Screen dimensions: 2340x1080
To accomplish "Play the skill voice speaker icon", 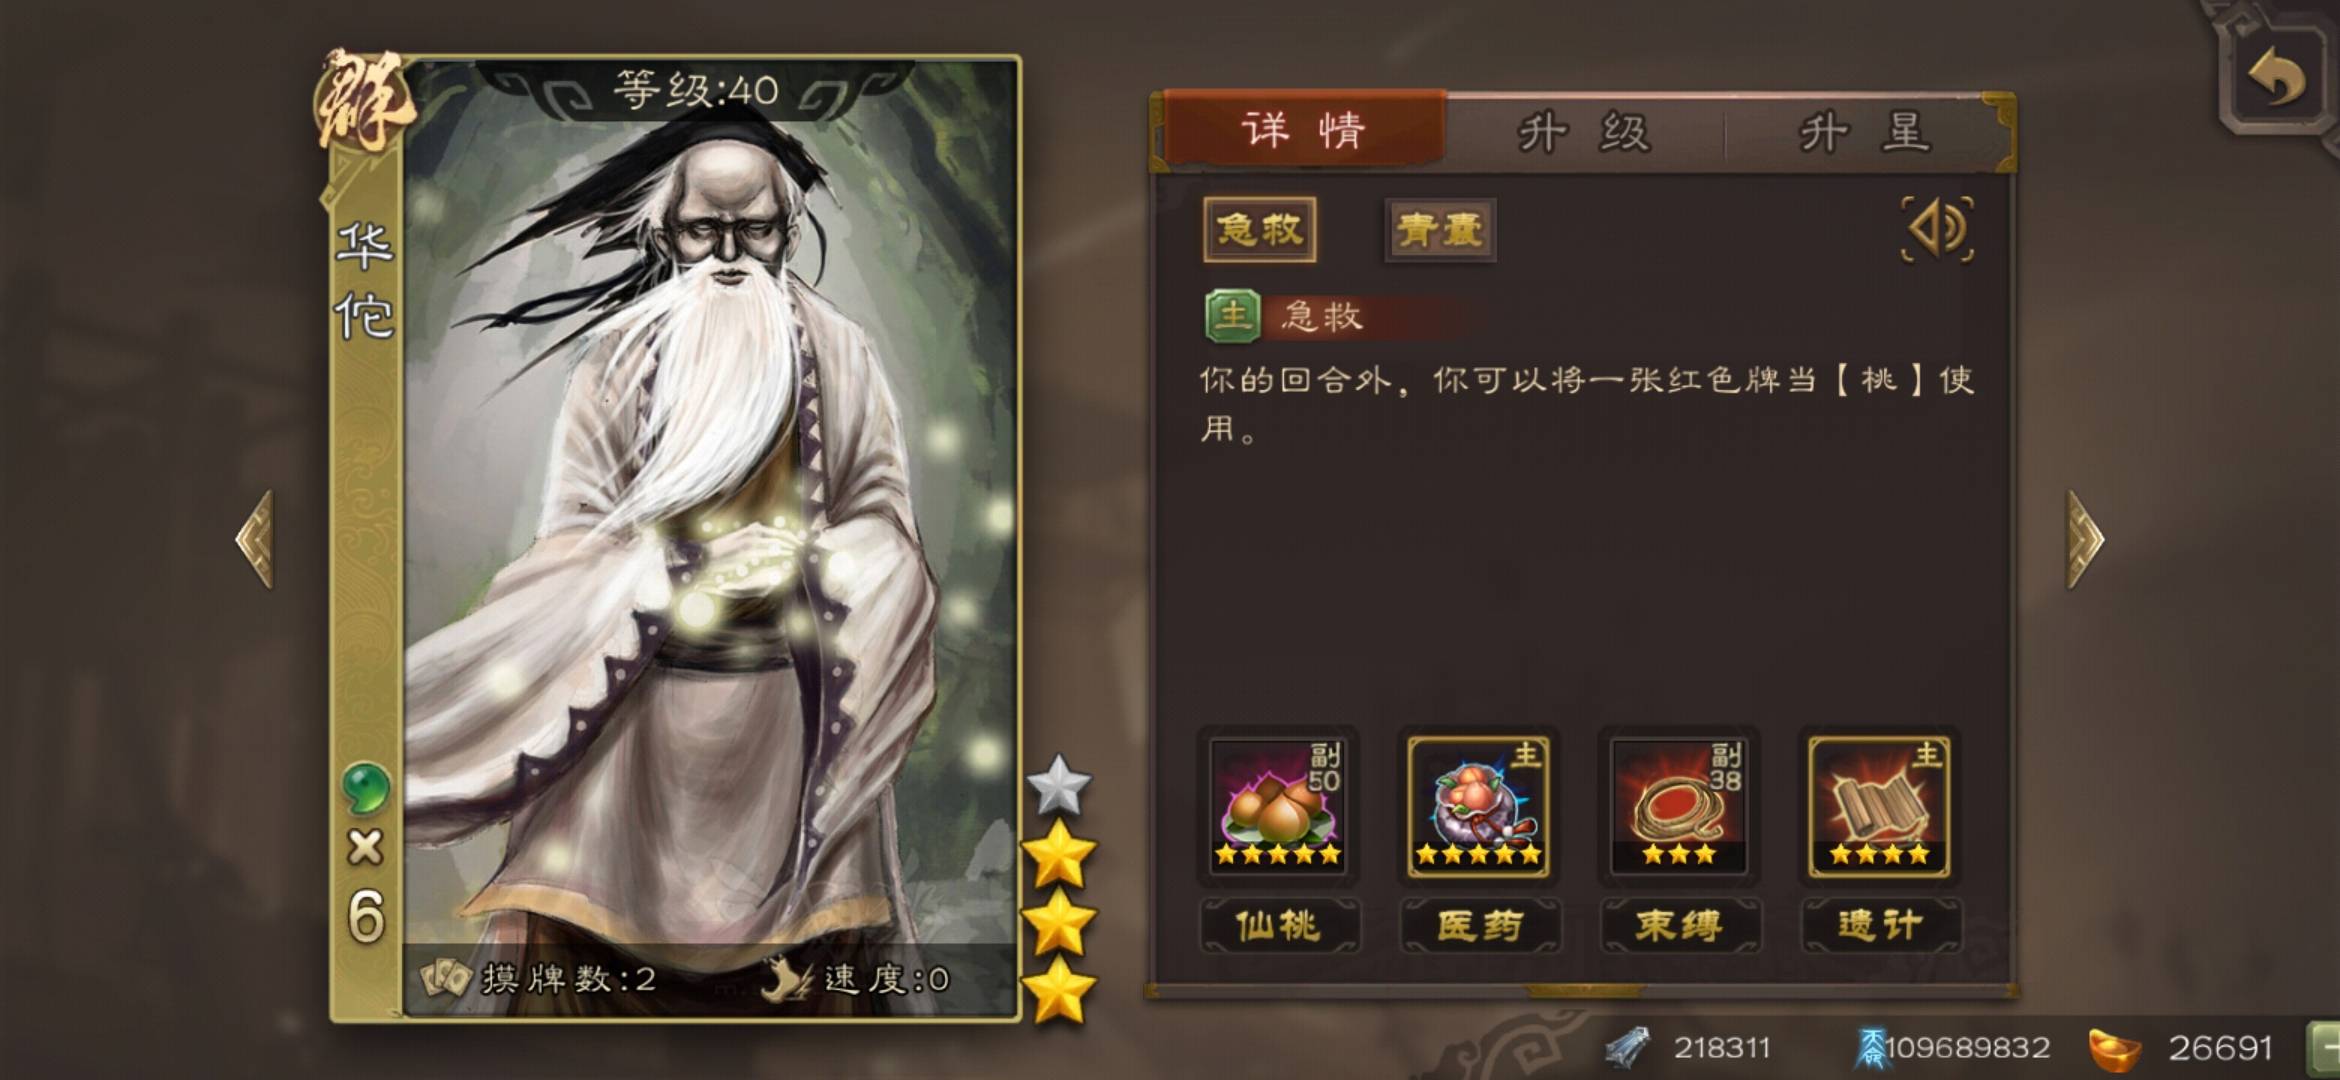I will (x=1937, y=229).
